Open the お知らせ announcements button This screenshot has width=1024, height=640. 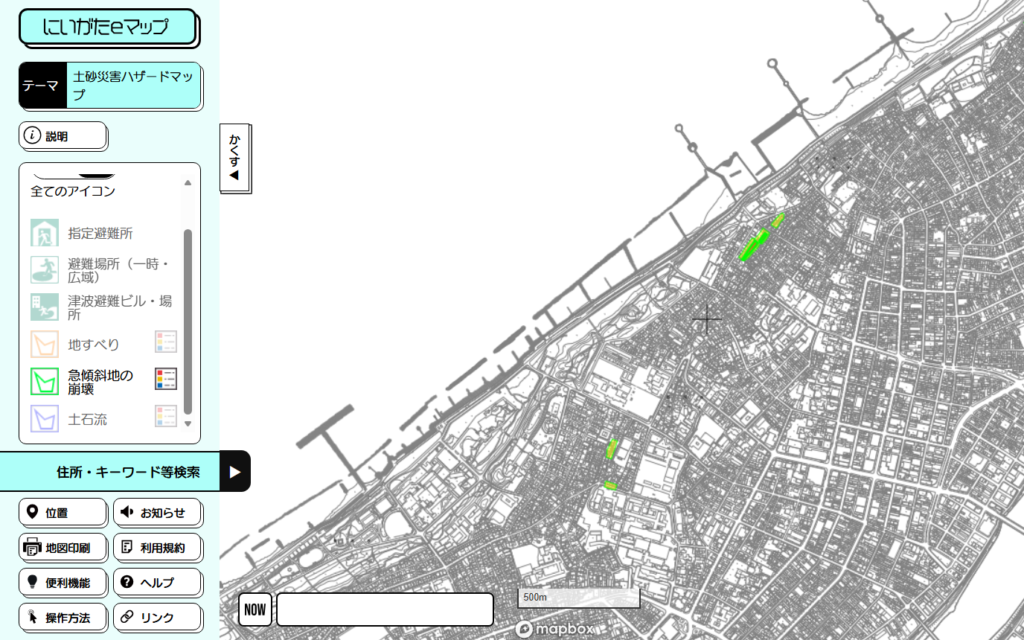tap(157, 513)
